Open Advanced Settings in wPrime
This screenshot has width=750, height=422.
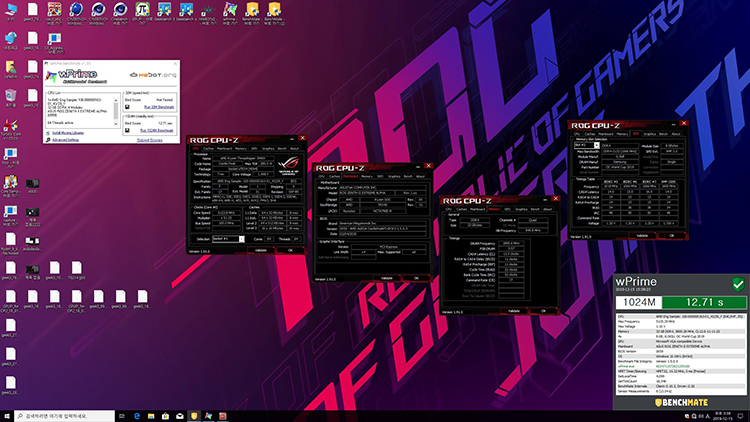[x=66, y=140]
